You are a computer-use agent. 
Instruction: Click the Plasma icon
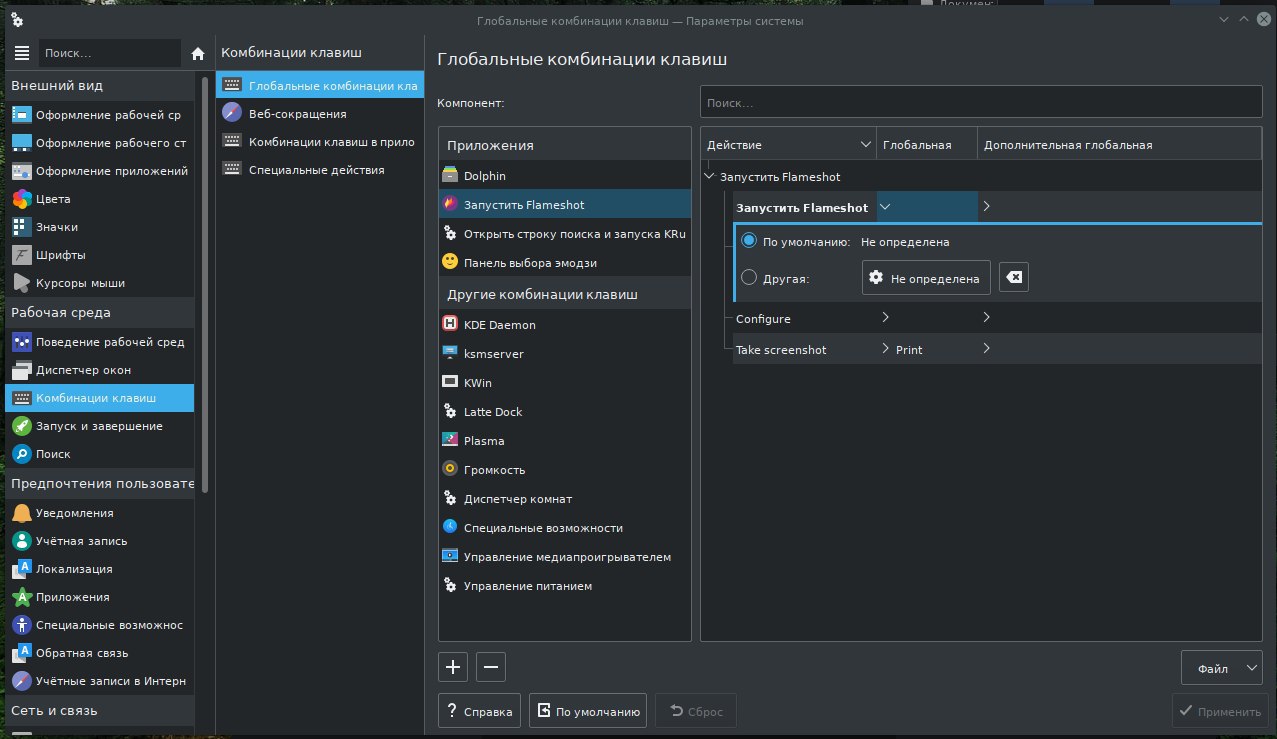pos(450,441)
